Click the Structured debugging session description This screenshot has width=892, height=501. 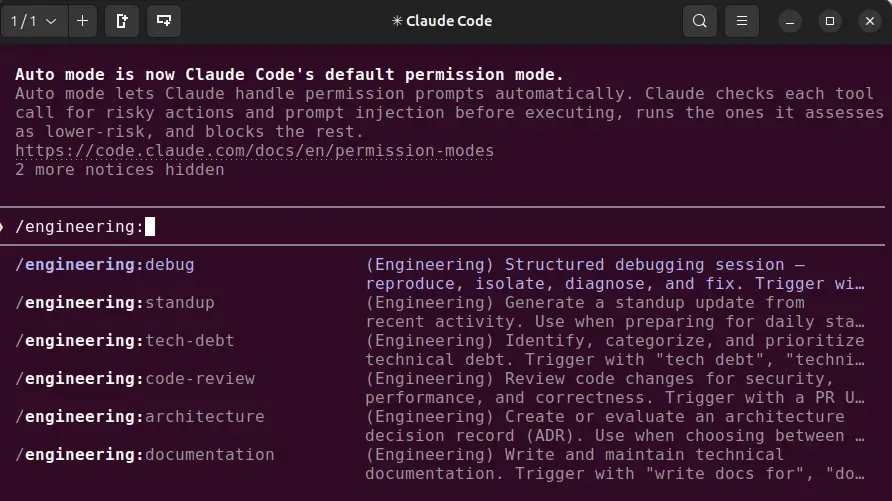click(x=614, y=274)
